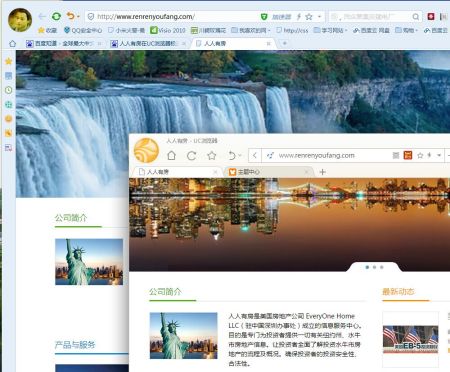Click the yellow star favorites icon in the left sidebar
Viewport: 450px width, 372px height.
(9, 61)
